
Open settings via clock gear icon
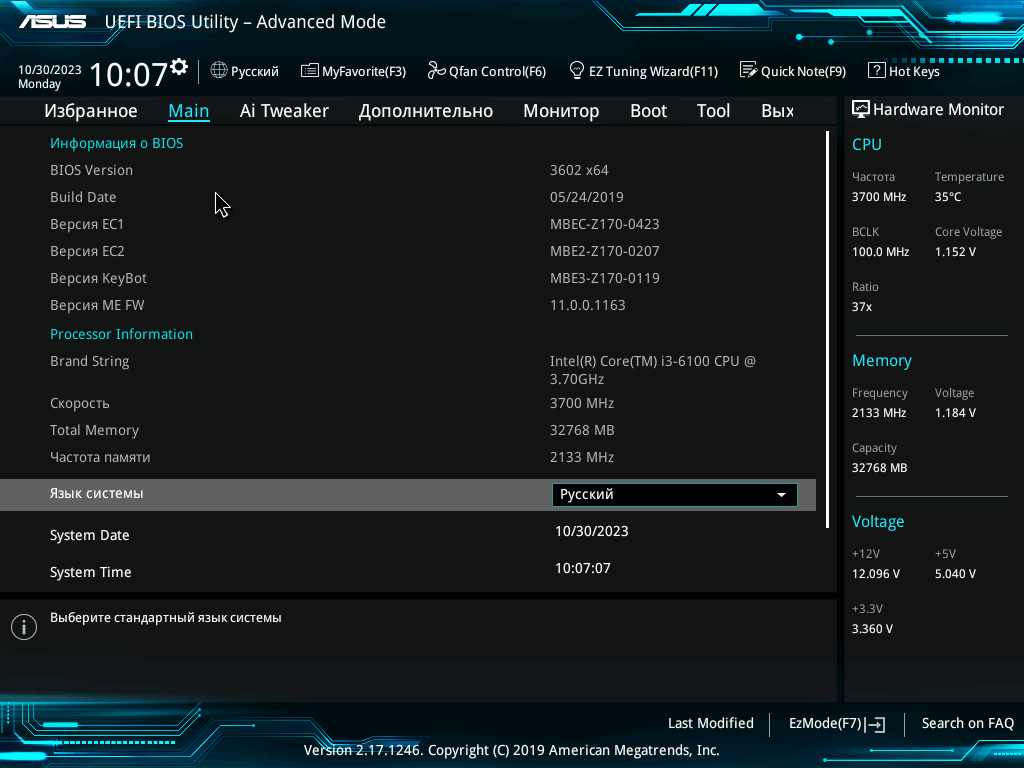pyautogui.click(x=179, y=67)
